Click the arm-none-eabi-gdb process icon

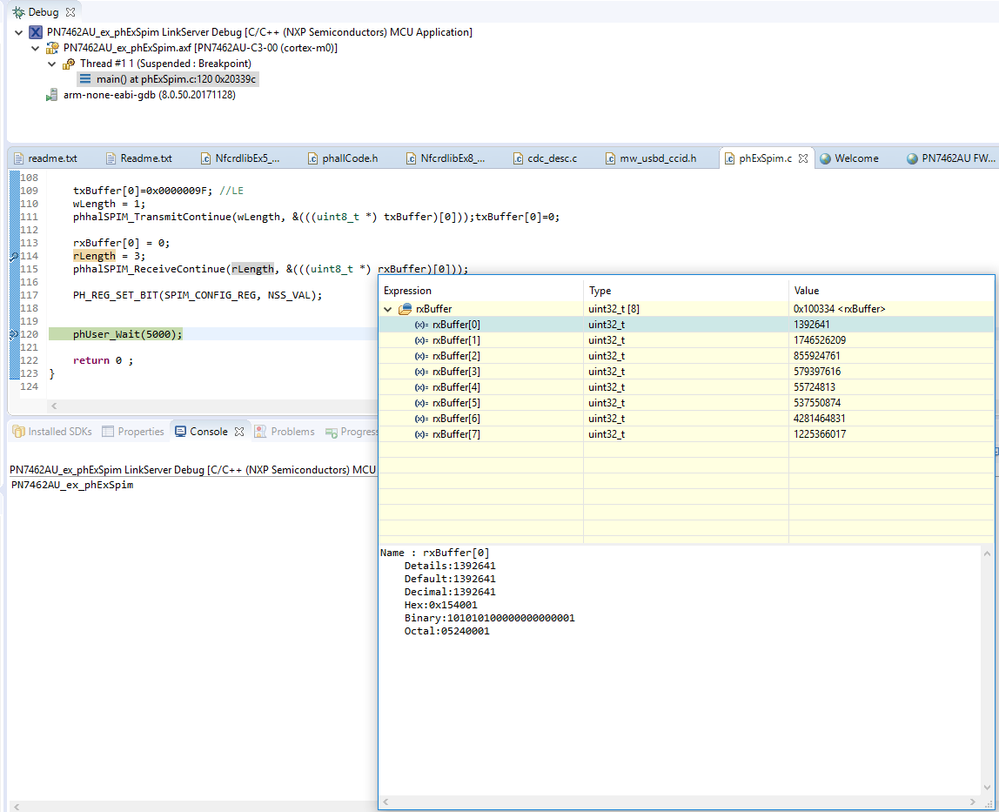(51, 95)
